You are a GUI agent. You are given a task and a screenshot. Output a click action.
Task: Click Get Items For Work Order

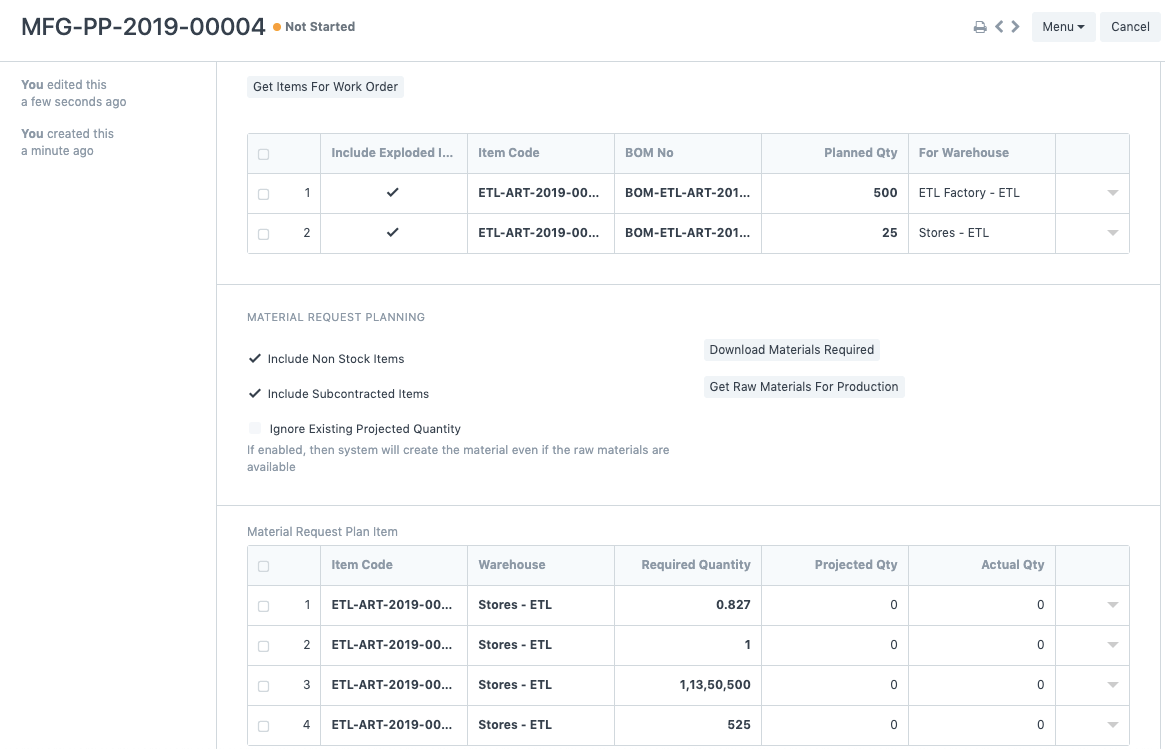(x=325, y=87)
